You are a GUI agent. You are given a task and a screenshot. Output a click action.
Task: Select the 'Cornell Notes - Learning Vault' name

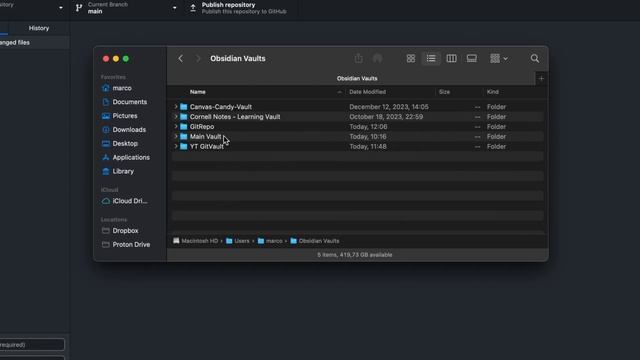click(x=235, y=117)
